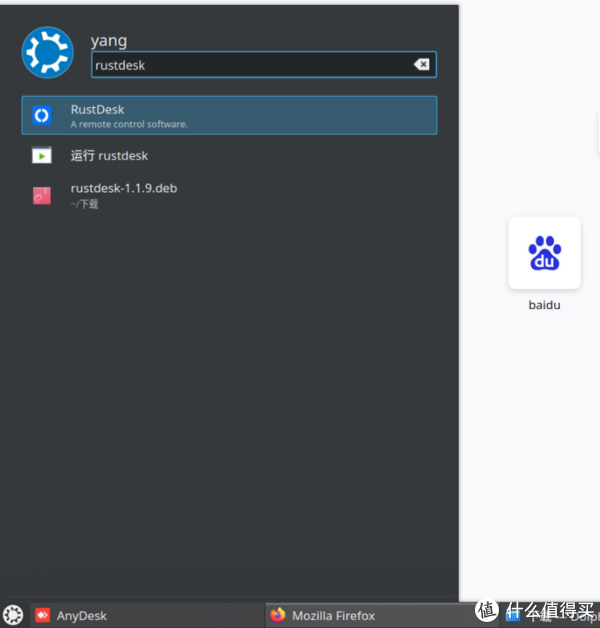The image size is (600, 628).
Task: Click the pink Debian package icon
Action: tap(42, 196)
